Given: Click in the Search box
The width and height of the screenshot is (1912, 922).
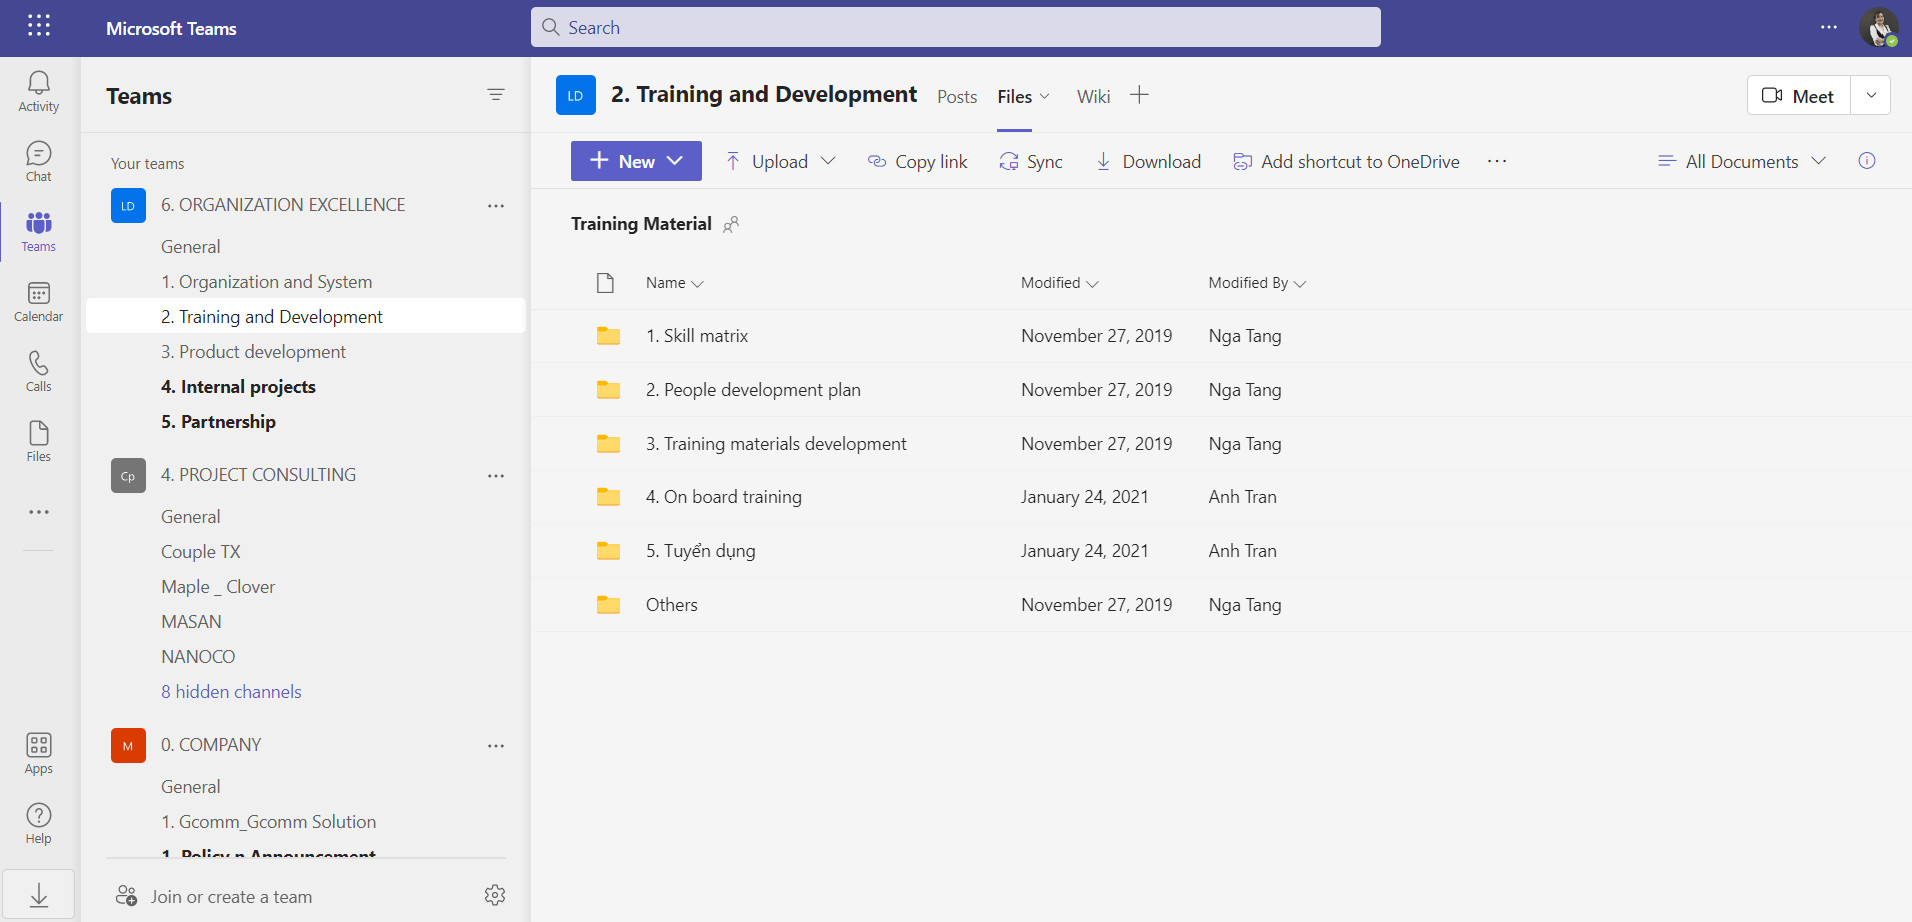Looking at the screenshot, I should tap(955, 27).
